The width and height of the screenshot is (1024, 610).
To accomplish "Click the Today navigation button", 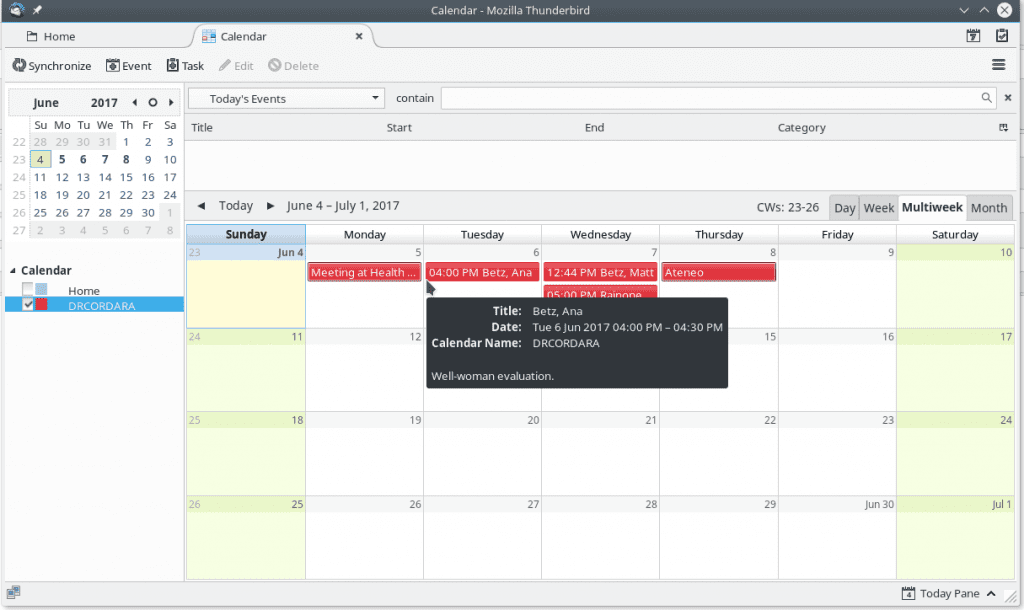I will point(236,206).
